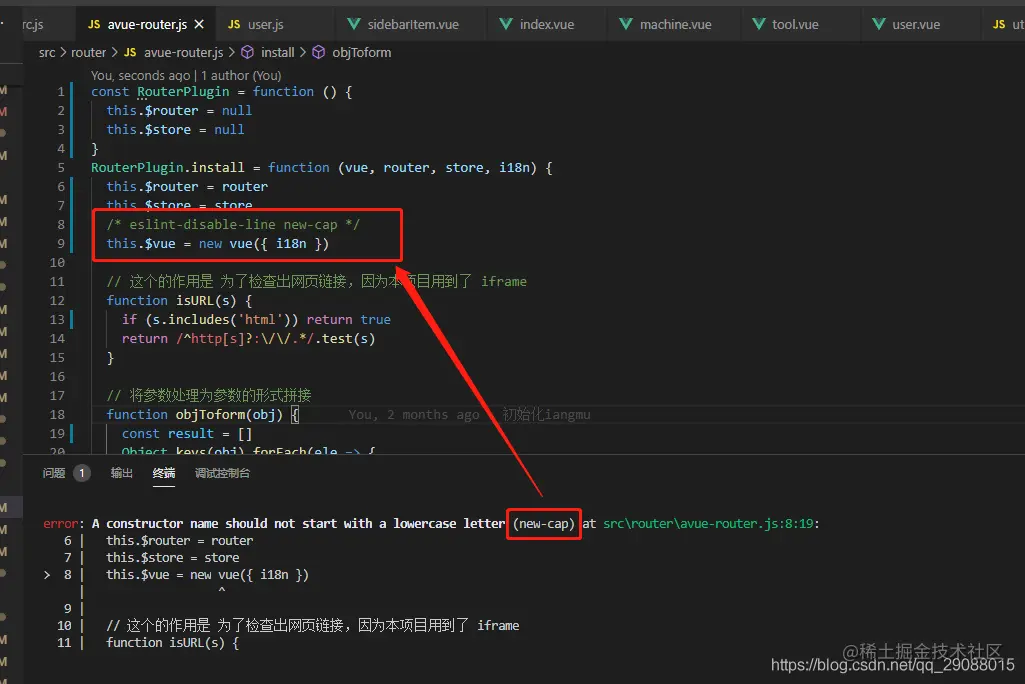Open the index.vue tab
Viewport: 1025px width, 684px height.
(x=546, y=24)
